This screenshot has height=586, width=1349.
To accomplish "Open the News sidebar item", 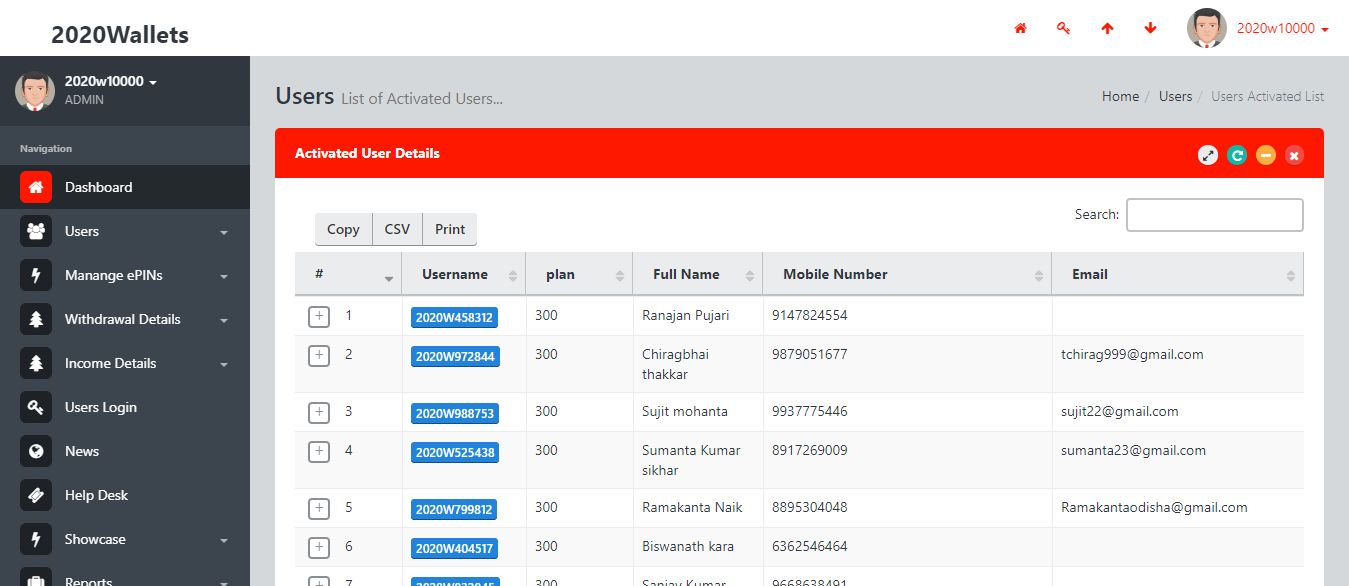I will [82, 451].
